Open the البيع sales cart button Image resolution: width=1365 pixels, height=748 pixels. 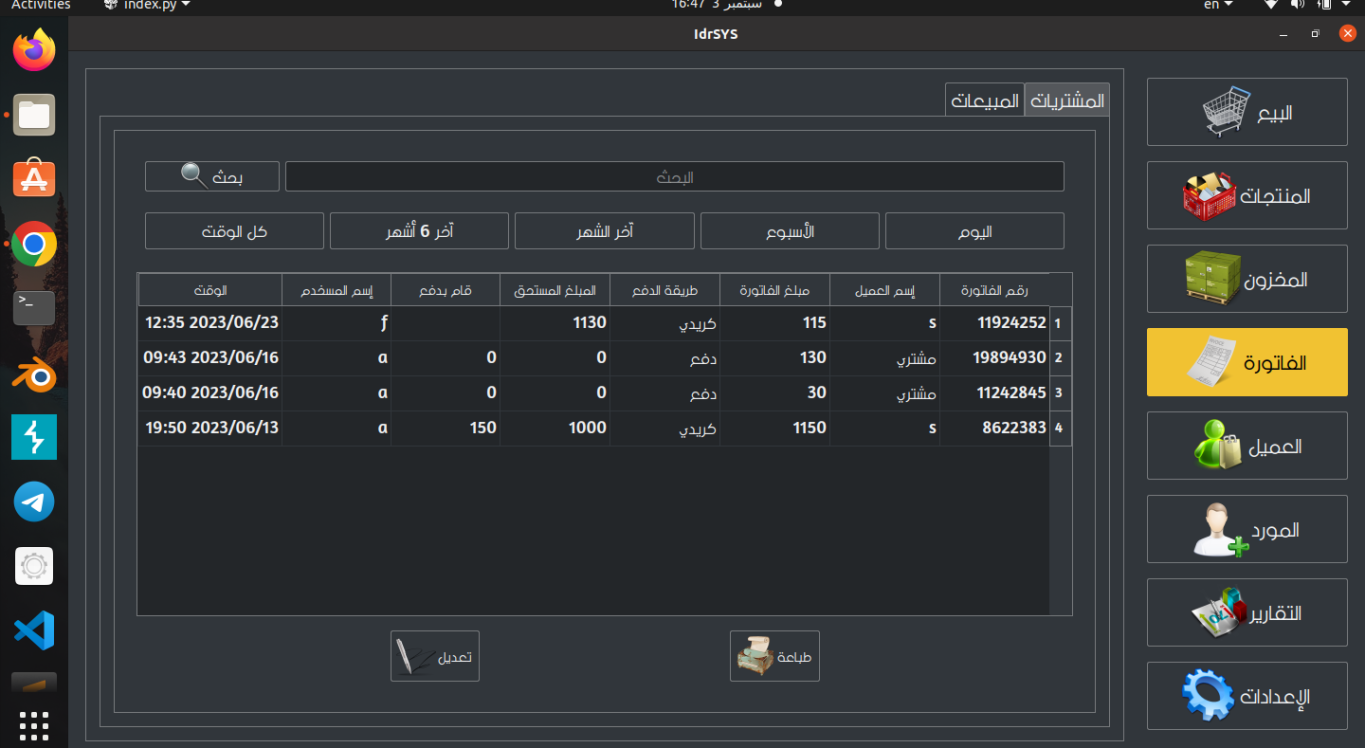(1247, 112)
